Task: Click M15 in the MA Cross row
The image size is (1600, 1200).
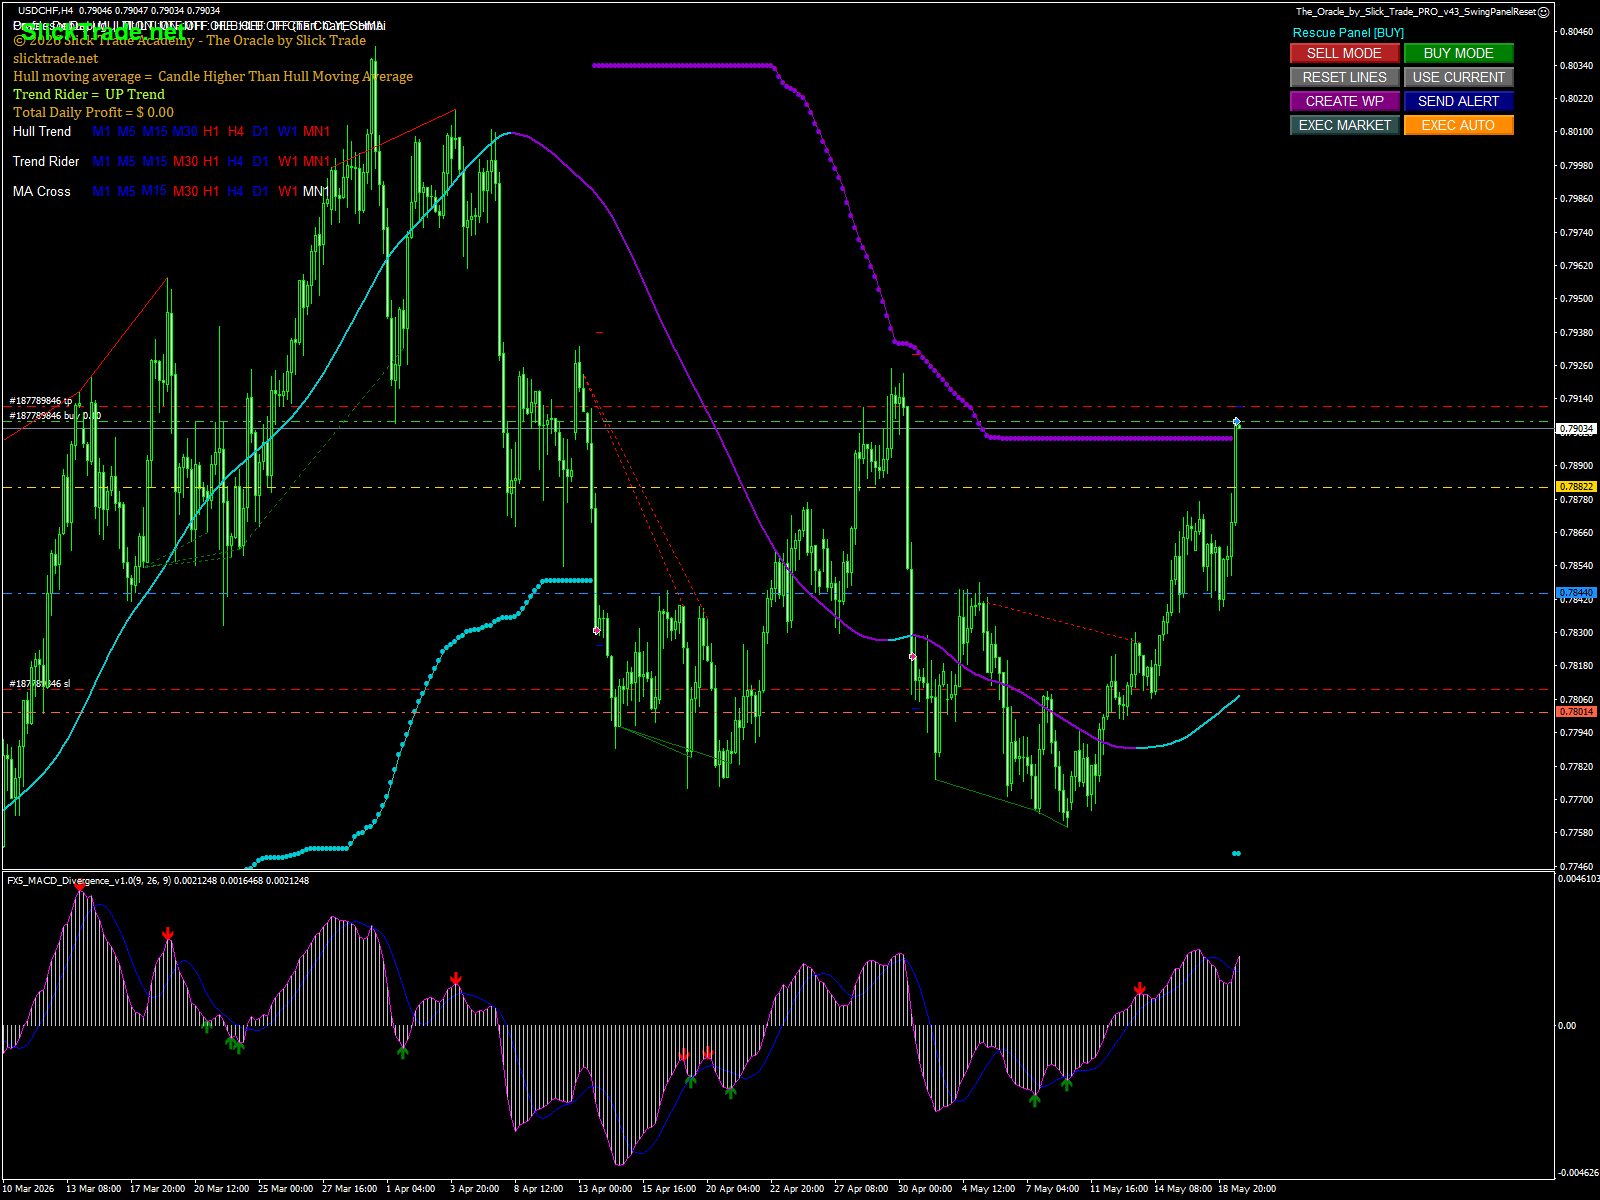Action: click(154, 191)
